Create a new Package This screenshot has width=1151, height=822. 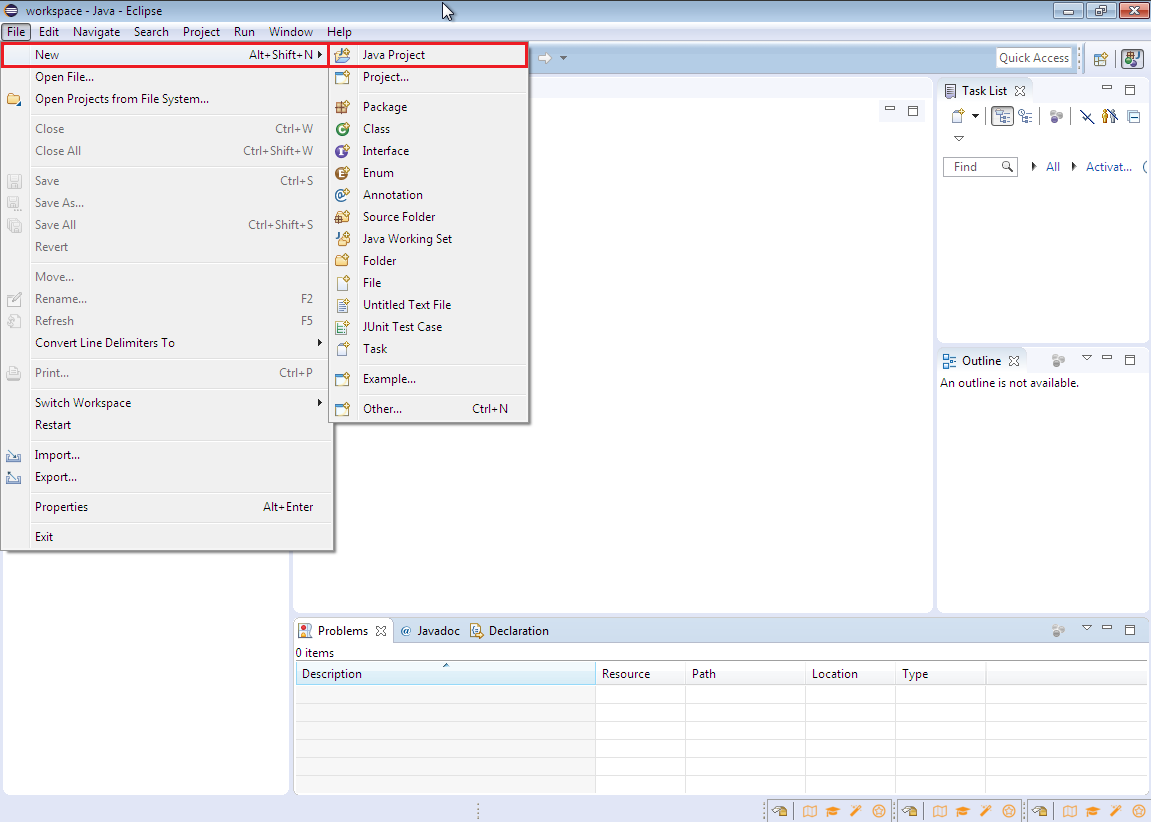pos(429,107)
